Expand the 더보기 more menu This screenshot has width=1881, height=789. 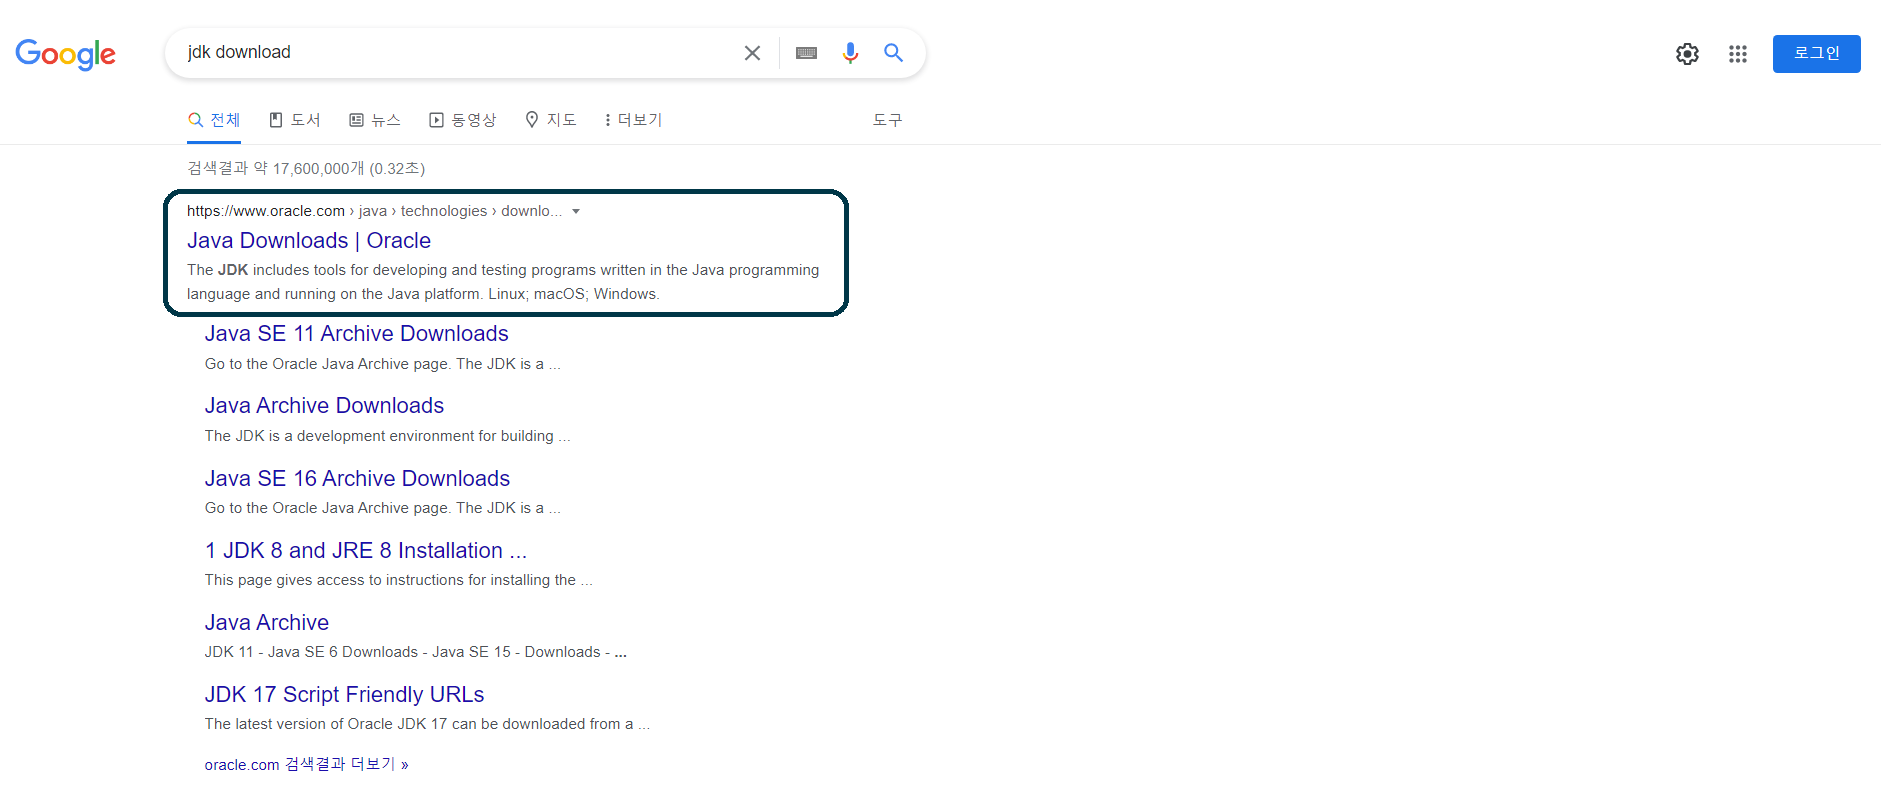click(x=633, y=120)
